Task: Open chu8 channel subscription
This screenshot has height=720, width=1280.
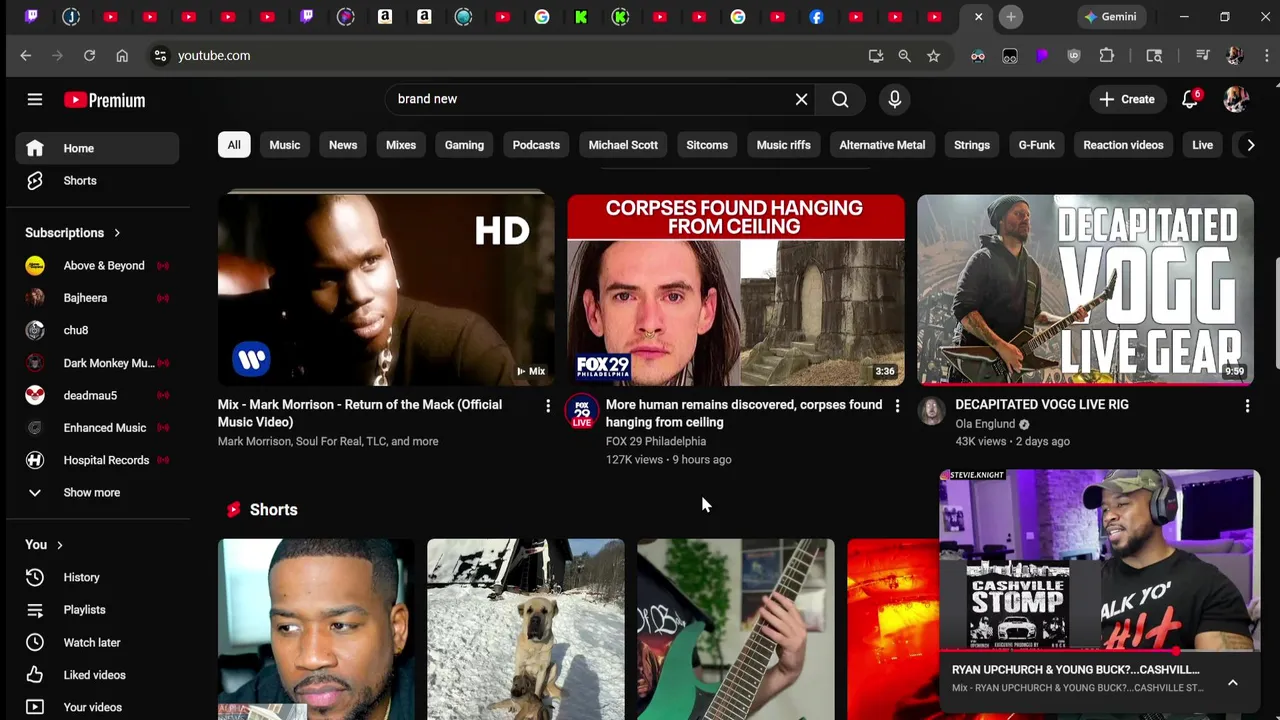Action: click(97, 330)
